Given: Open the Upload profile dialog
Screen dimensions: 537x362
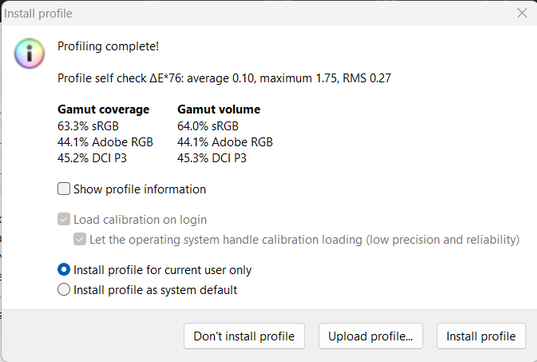Looking at the screenshot, I should pos(371,336).
